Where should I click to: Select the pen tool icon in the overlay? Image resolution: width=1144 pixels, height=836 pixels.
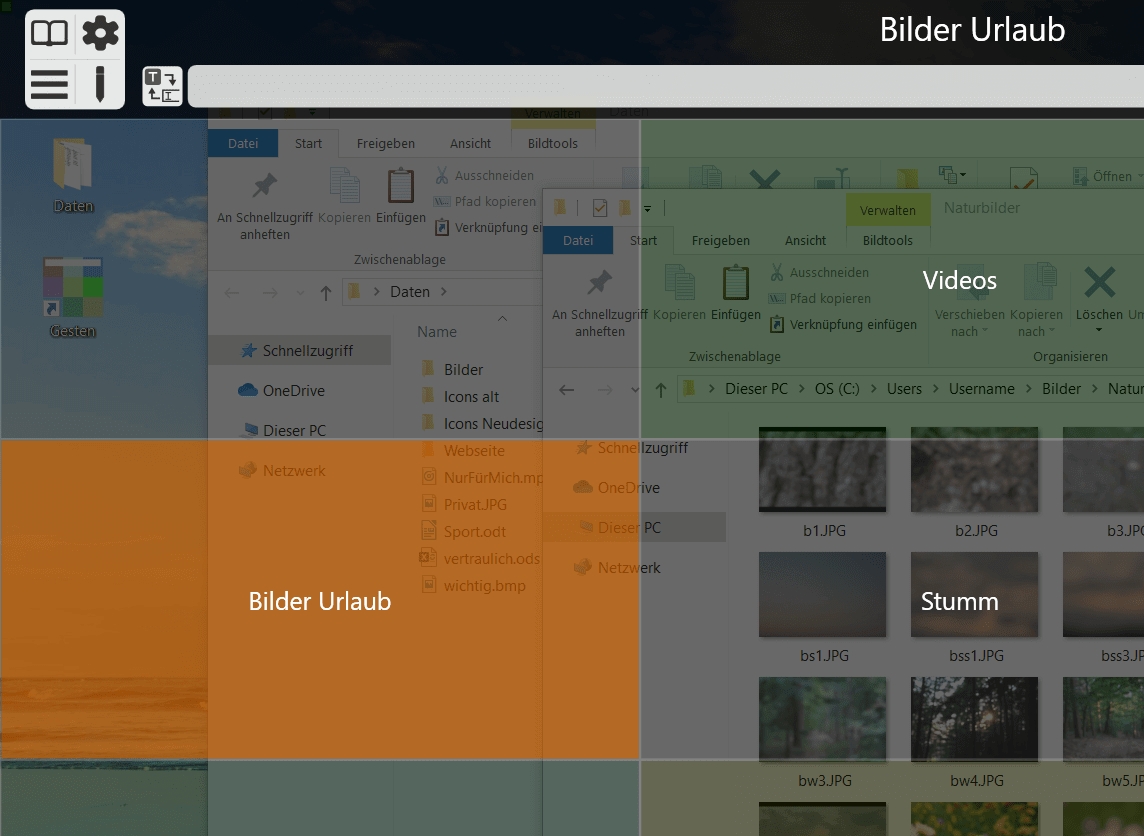100,84
